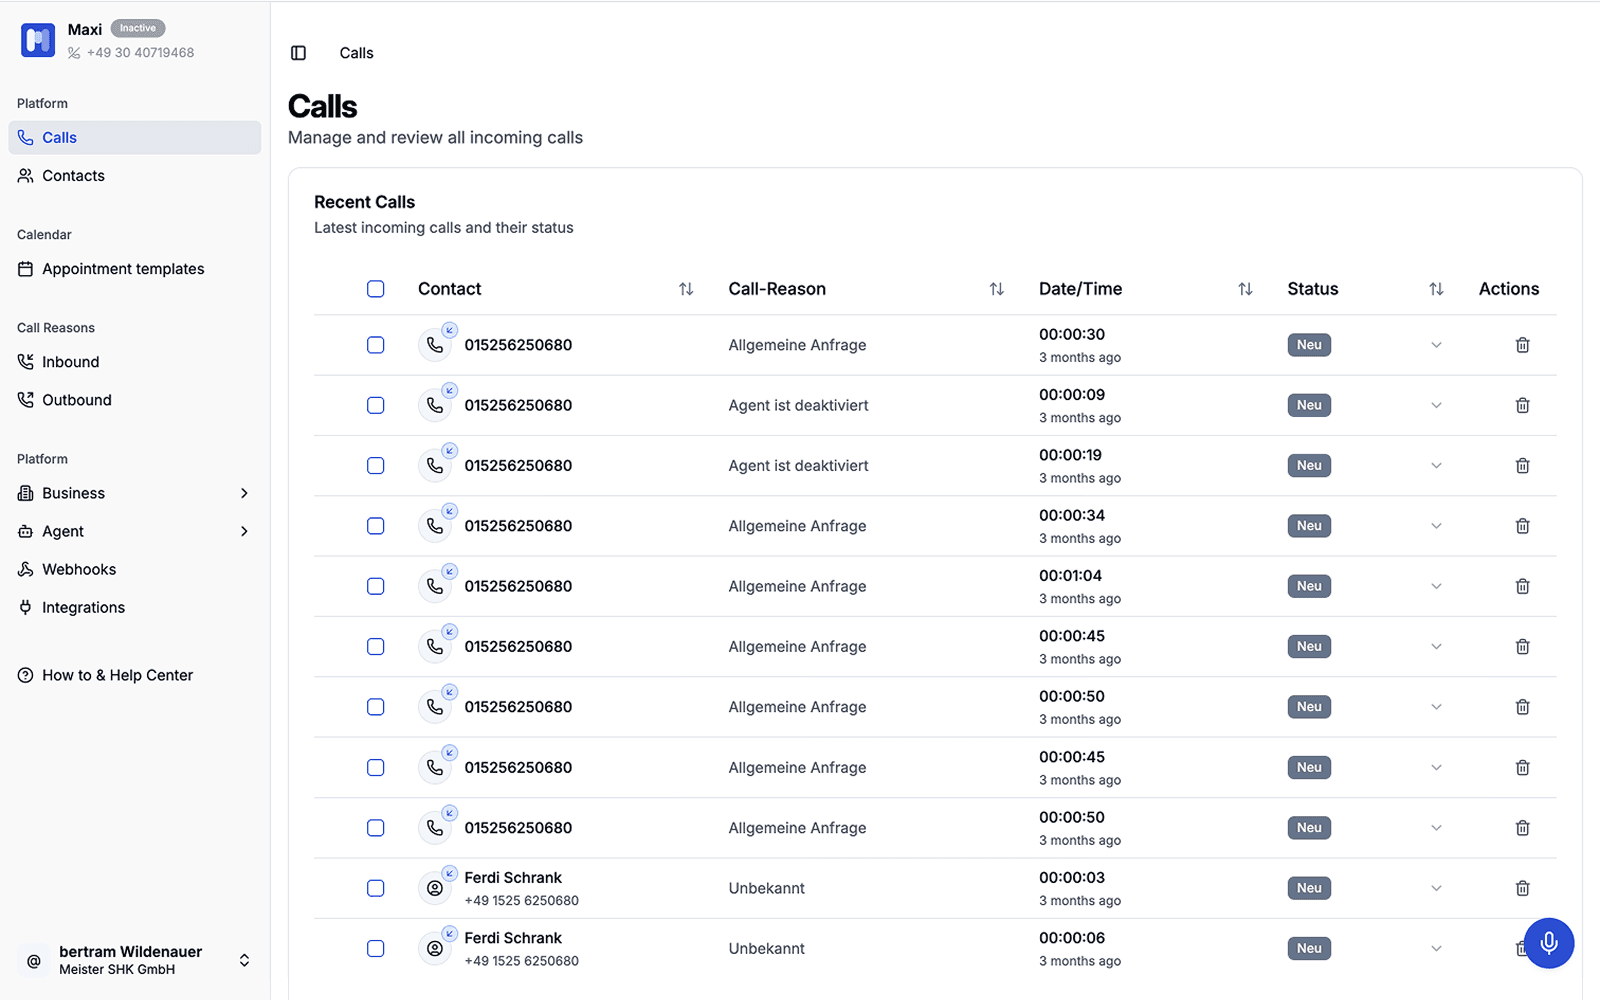Sort by Date/Time column arrows

(1245, 289)
